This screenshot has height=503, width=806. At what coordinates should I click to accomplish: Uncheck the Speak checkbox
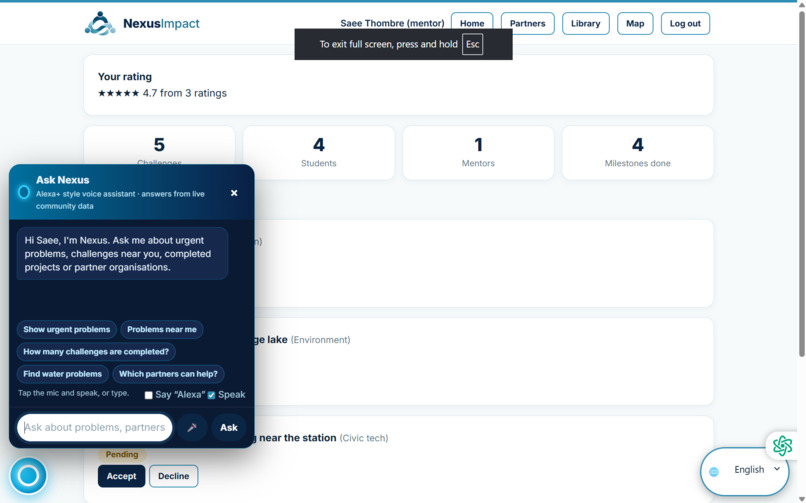click(x=211, y=395)
